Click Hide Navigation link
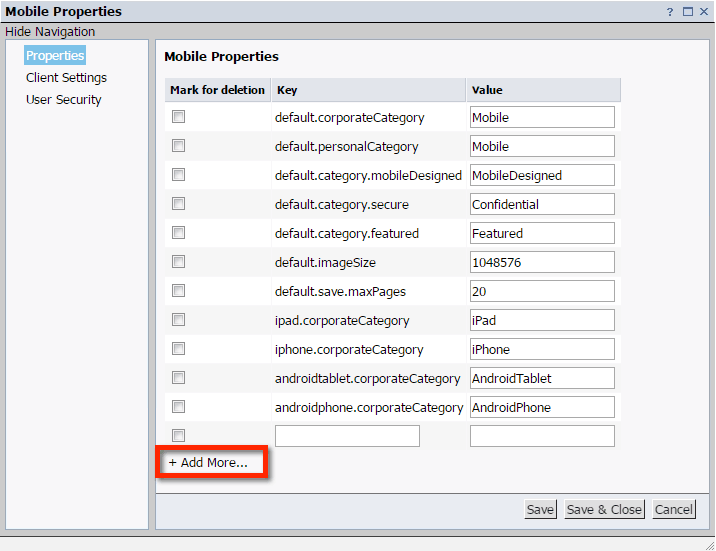The image size is (716, 551). [x=50, y=32]
